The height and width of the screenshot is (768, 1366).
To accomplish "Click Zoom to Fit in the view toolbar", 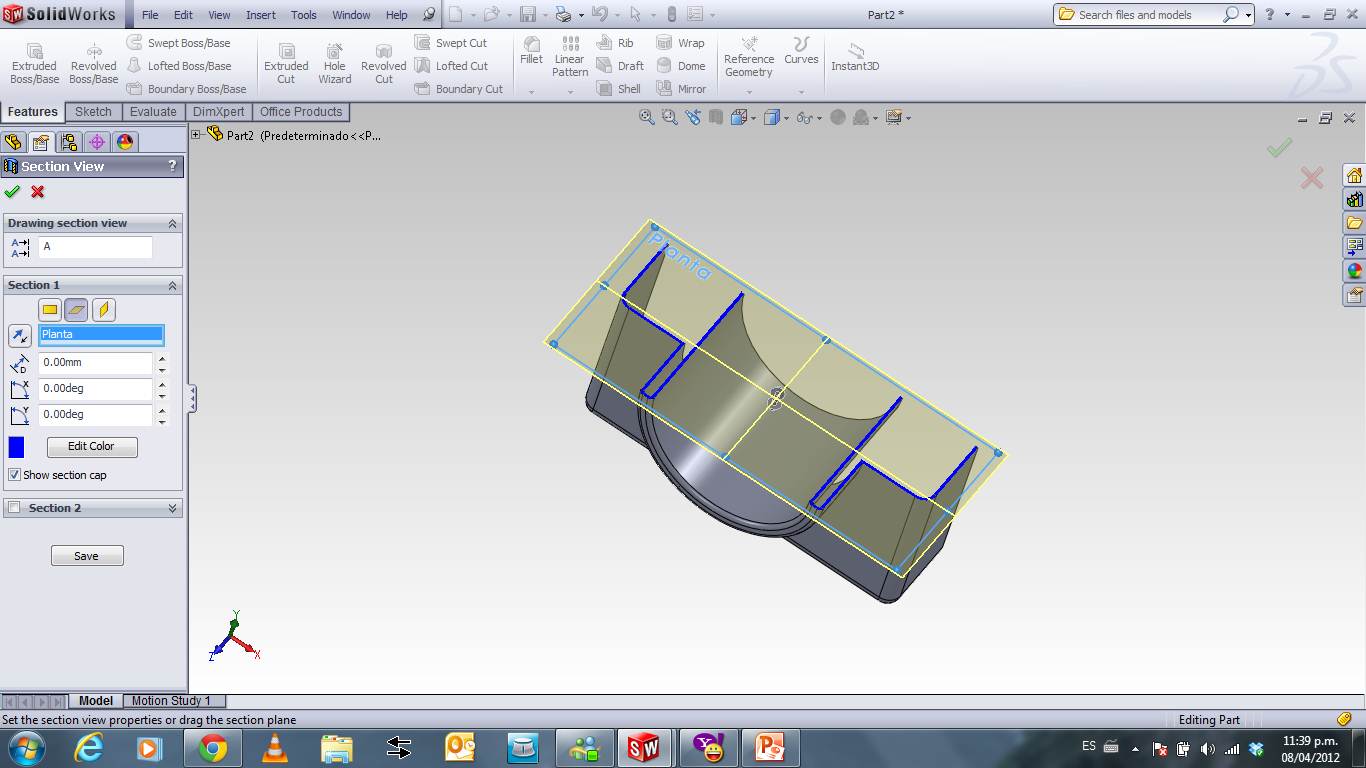I will [x=645, y=116].
